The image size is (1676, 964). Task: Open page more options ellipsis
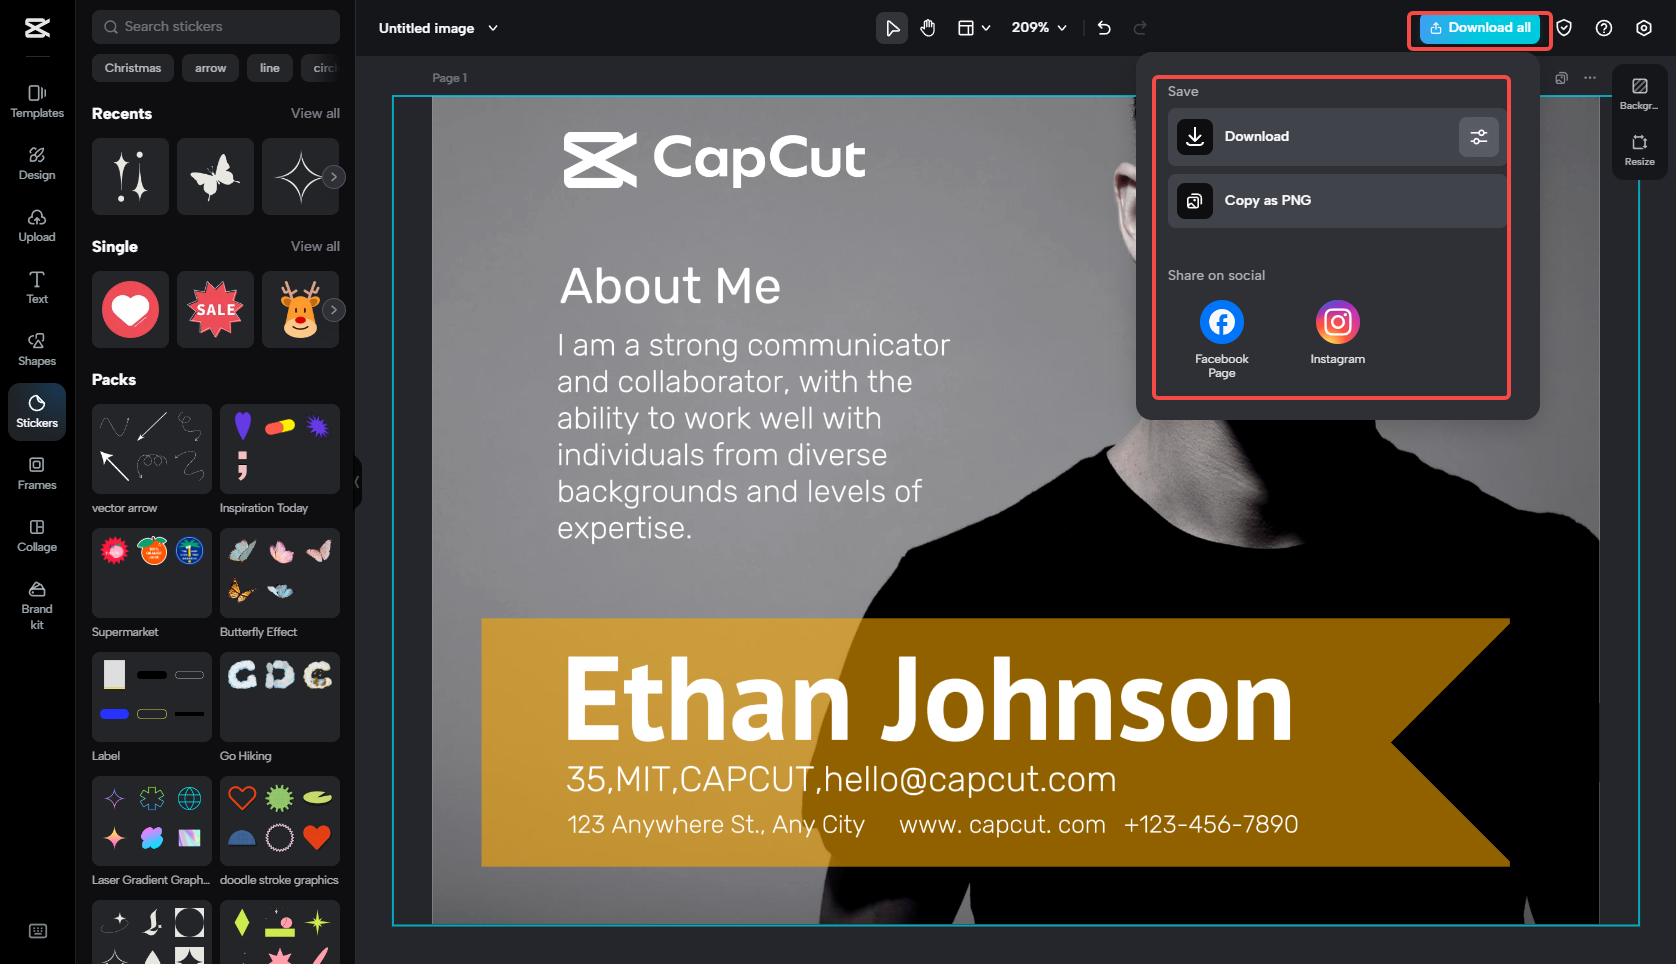1590,78
